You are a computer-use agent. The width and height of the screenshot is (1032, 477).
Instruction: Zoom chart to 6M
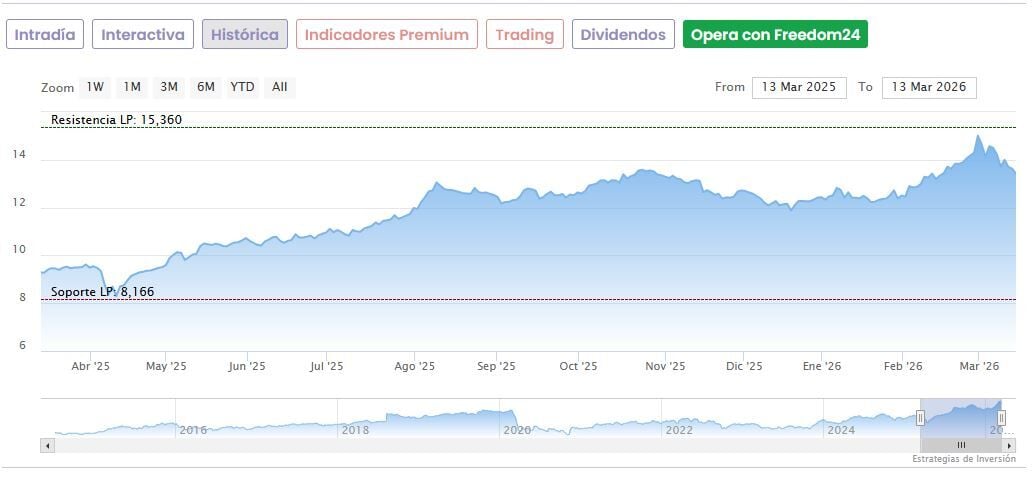point(206,87)
